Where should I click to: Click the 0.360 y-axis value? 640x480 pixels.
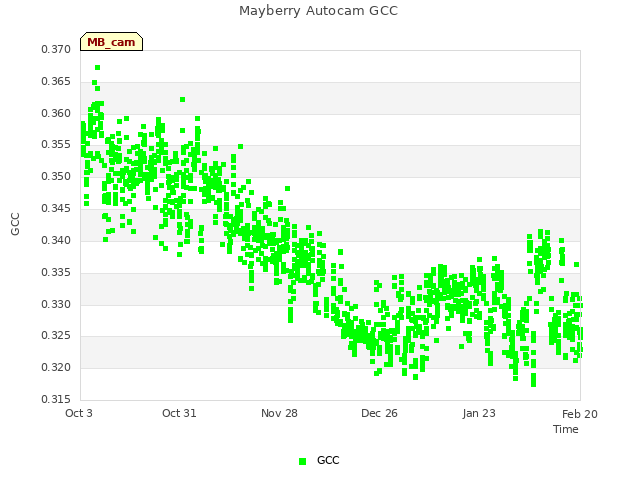pos(56,113)
